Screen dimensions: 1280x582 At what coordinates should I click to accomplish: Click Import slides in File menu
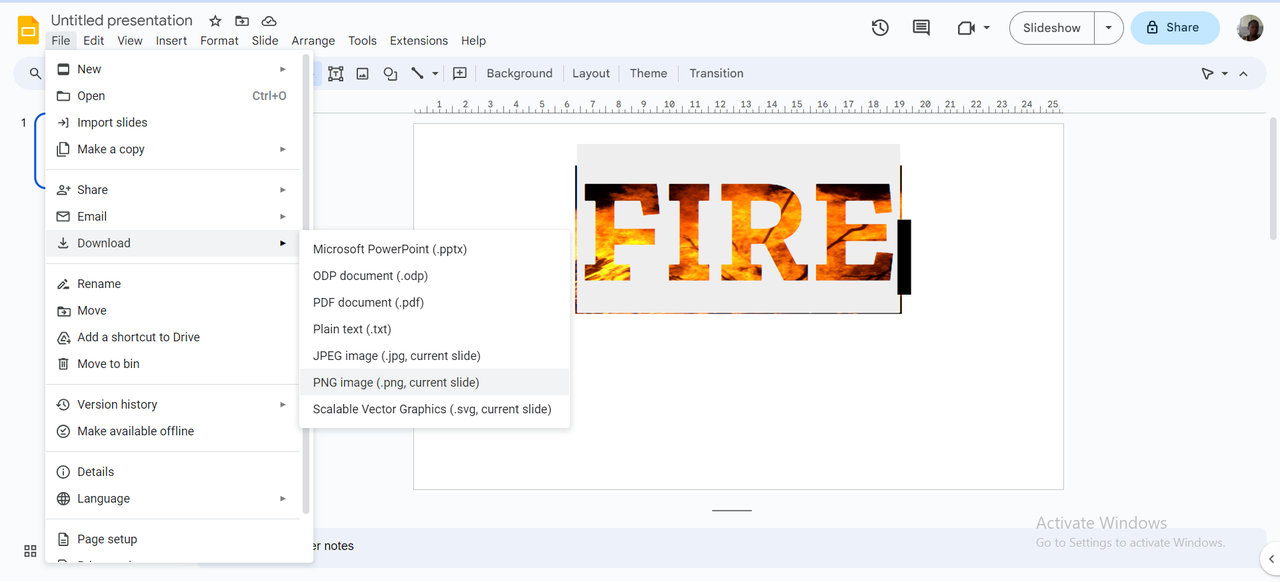click(173, 123)
